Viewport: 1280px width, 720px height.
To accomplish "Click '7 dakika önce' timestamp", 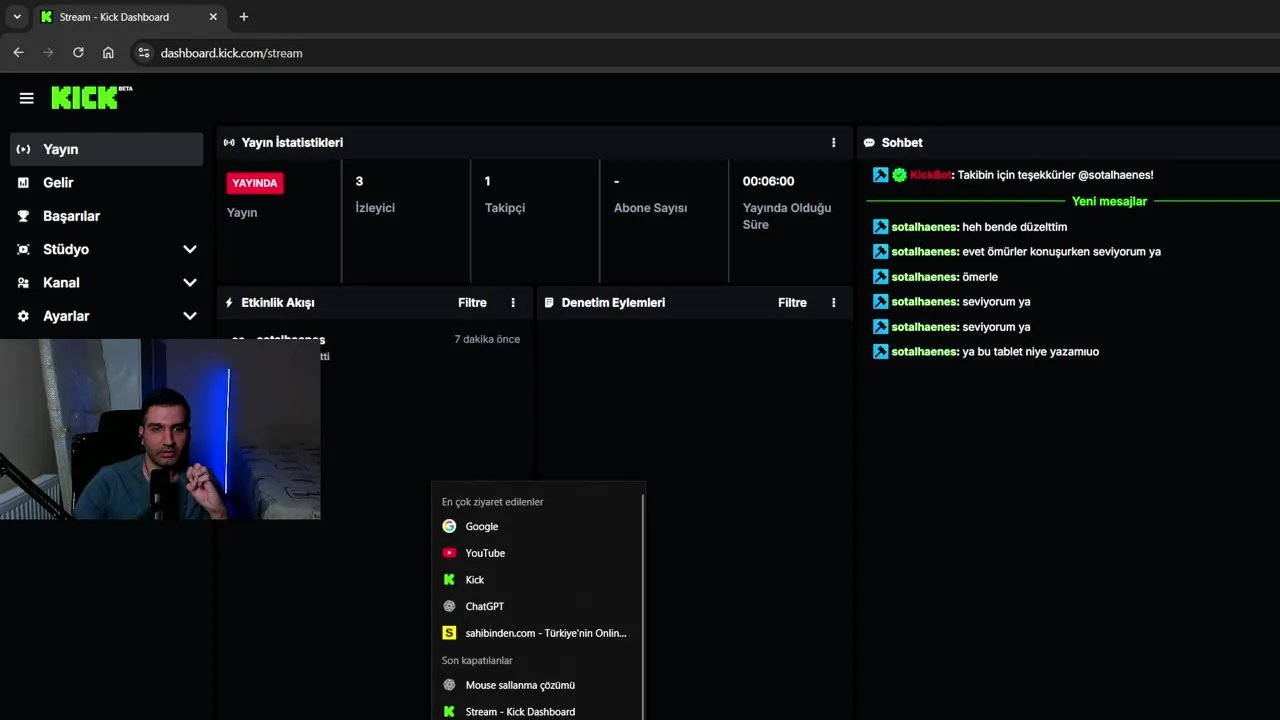I will pos(487,339).
